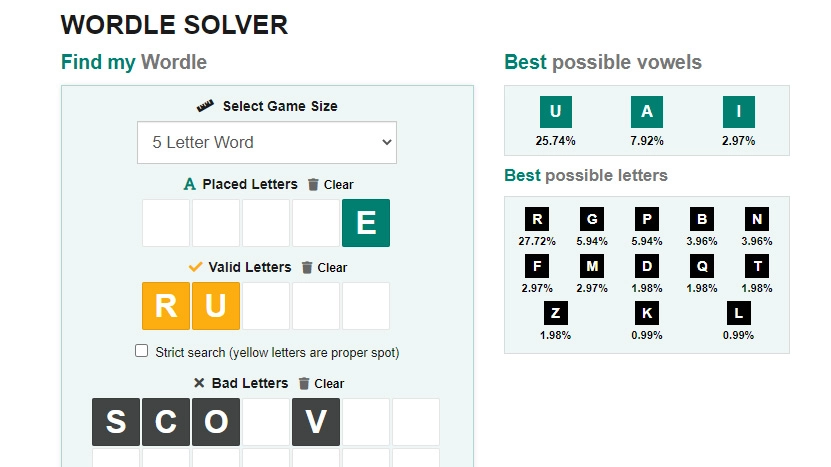Screen dimensions: 831x467
Task: Select the A vowel tile
Action: [x=647, y=112]
